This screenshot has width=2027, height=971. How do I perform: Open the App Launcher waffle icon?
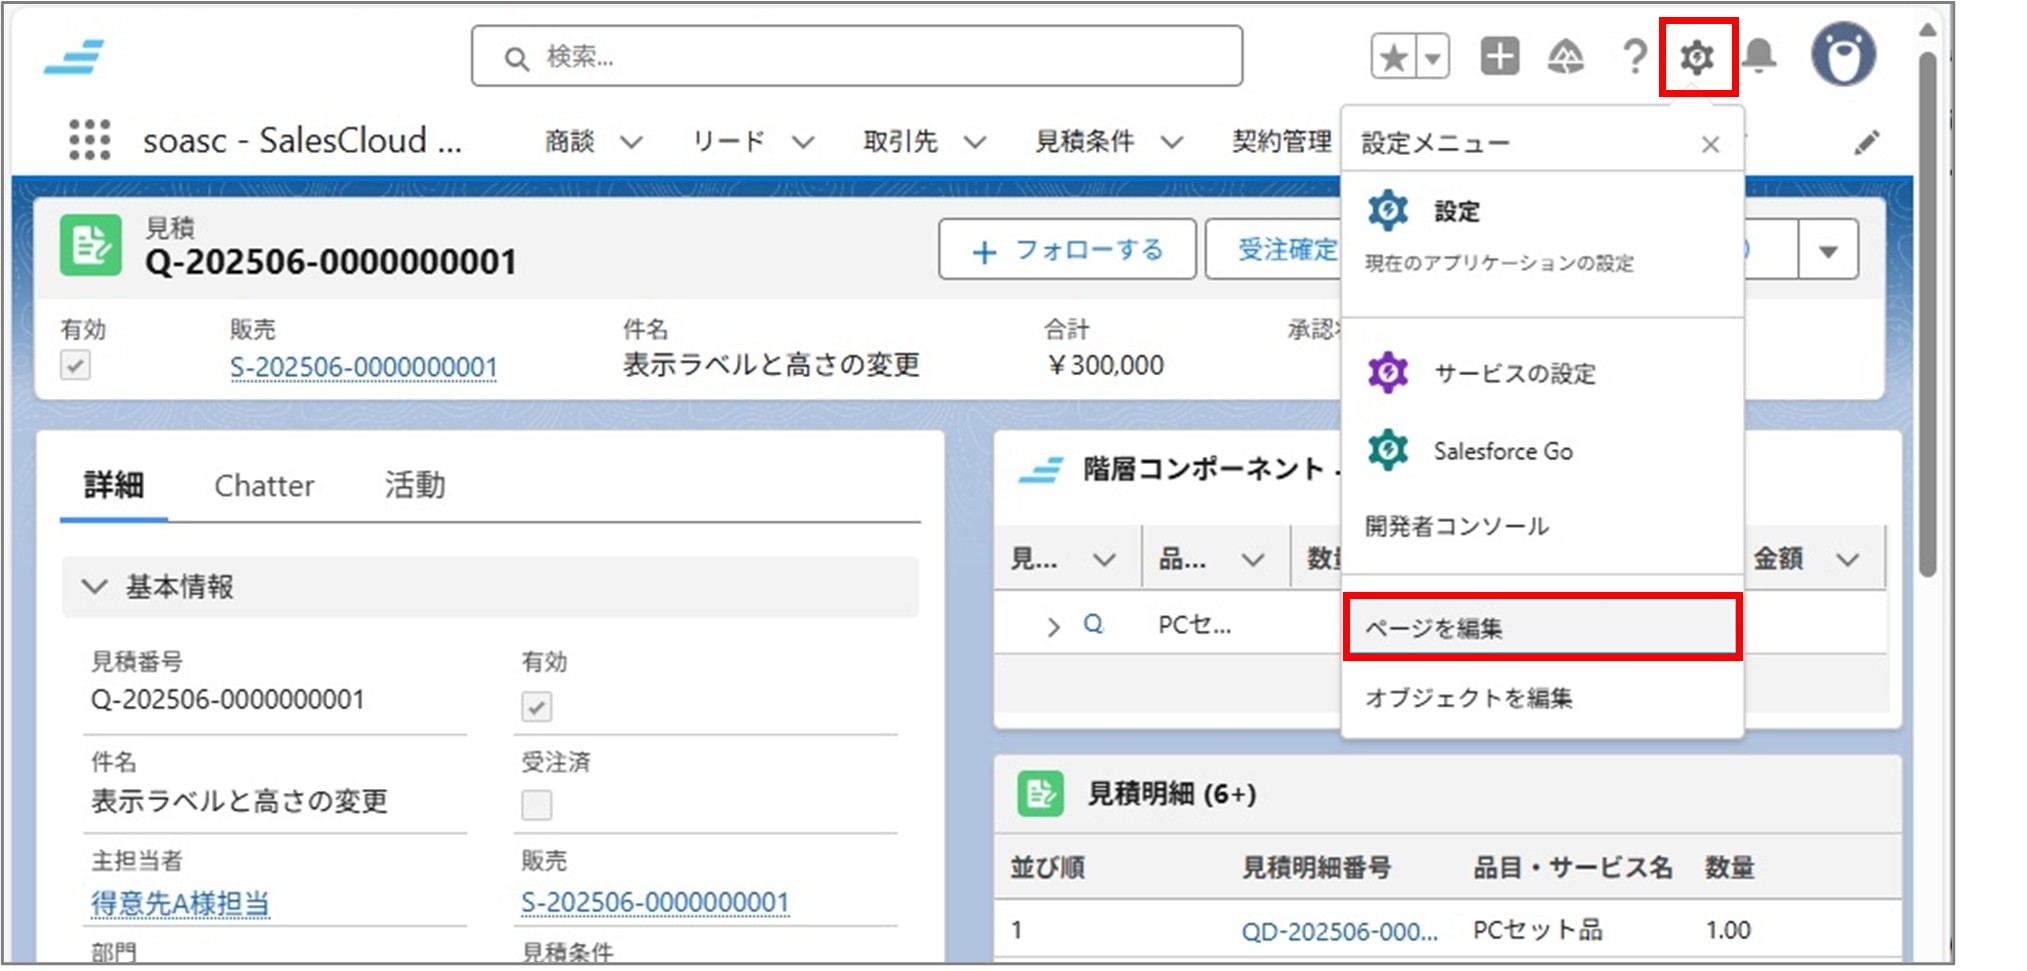point(88,141)
